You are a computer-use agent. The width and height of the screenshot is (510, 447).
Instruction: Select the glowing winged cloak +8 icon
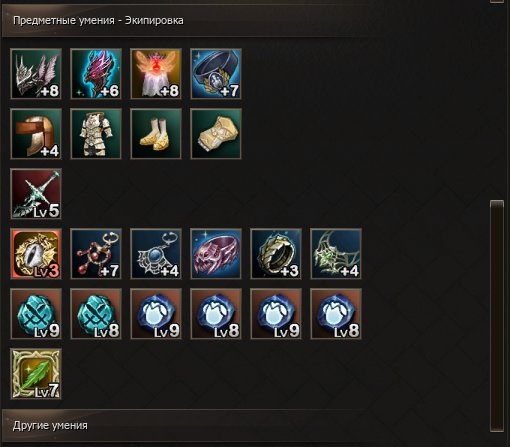click(x=156, y=74)
